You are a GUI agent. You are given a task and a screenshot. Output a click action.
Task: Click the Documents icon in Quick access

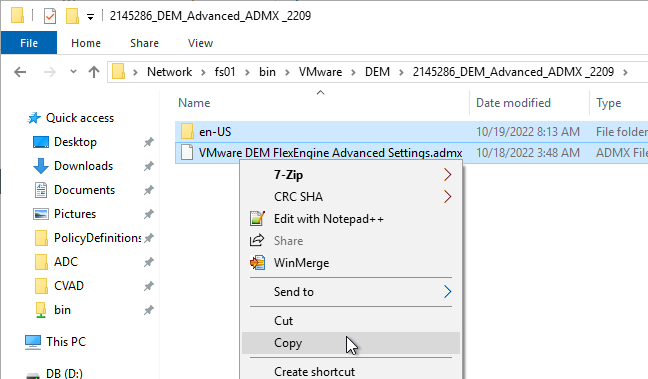[40, 190]
